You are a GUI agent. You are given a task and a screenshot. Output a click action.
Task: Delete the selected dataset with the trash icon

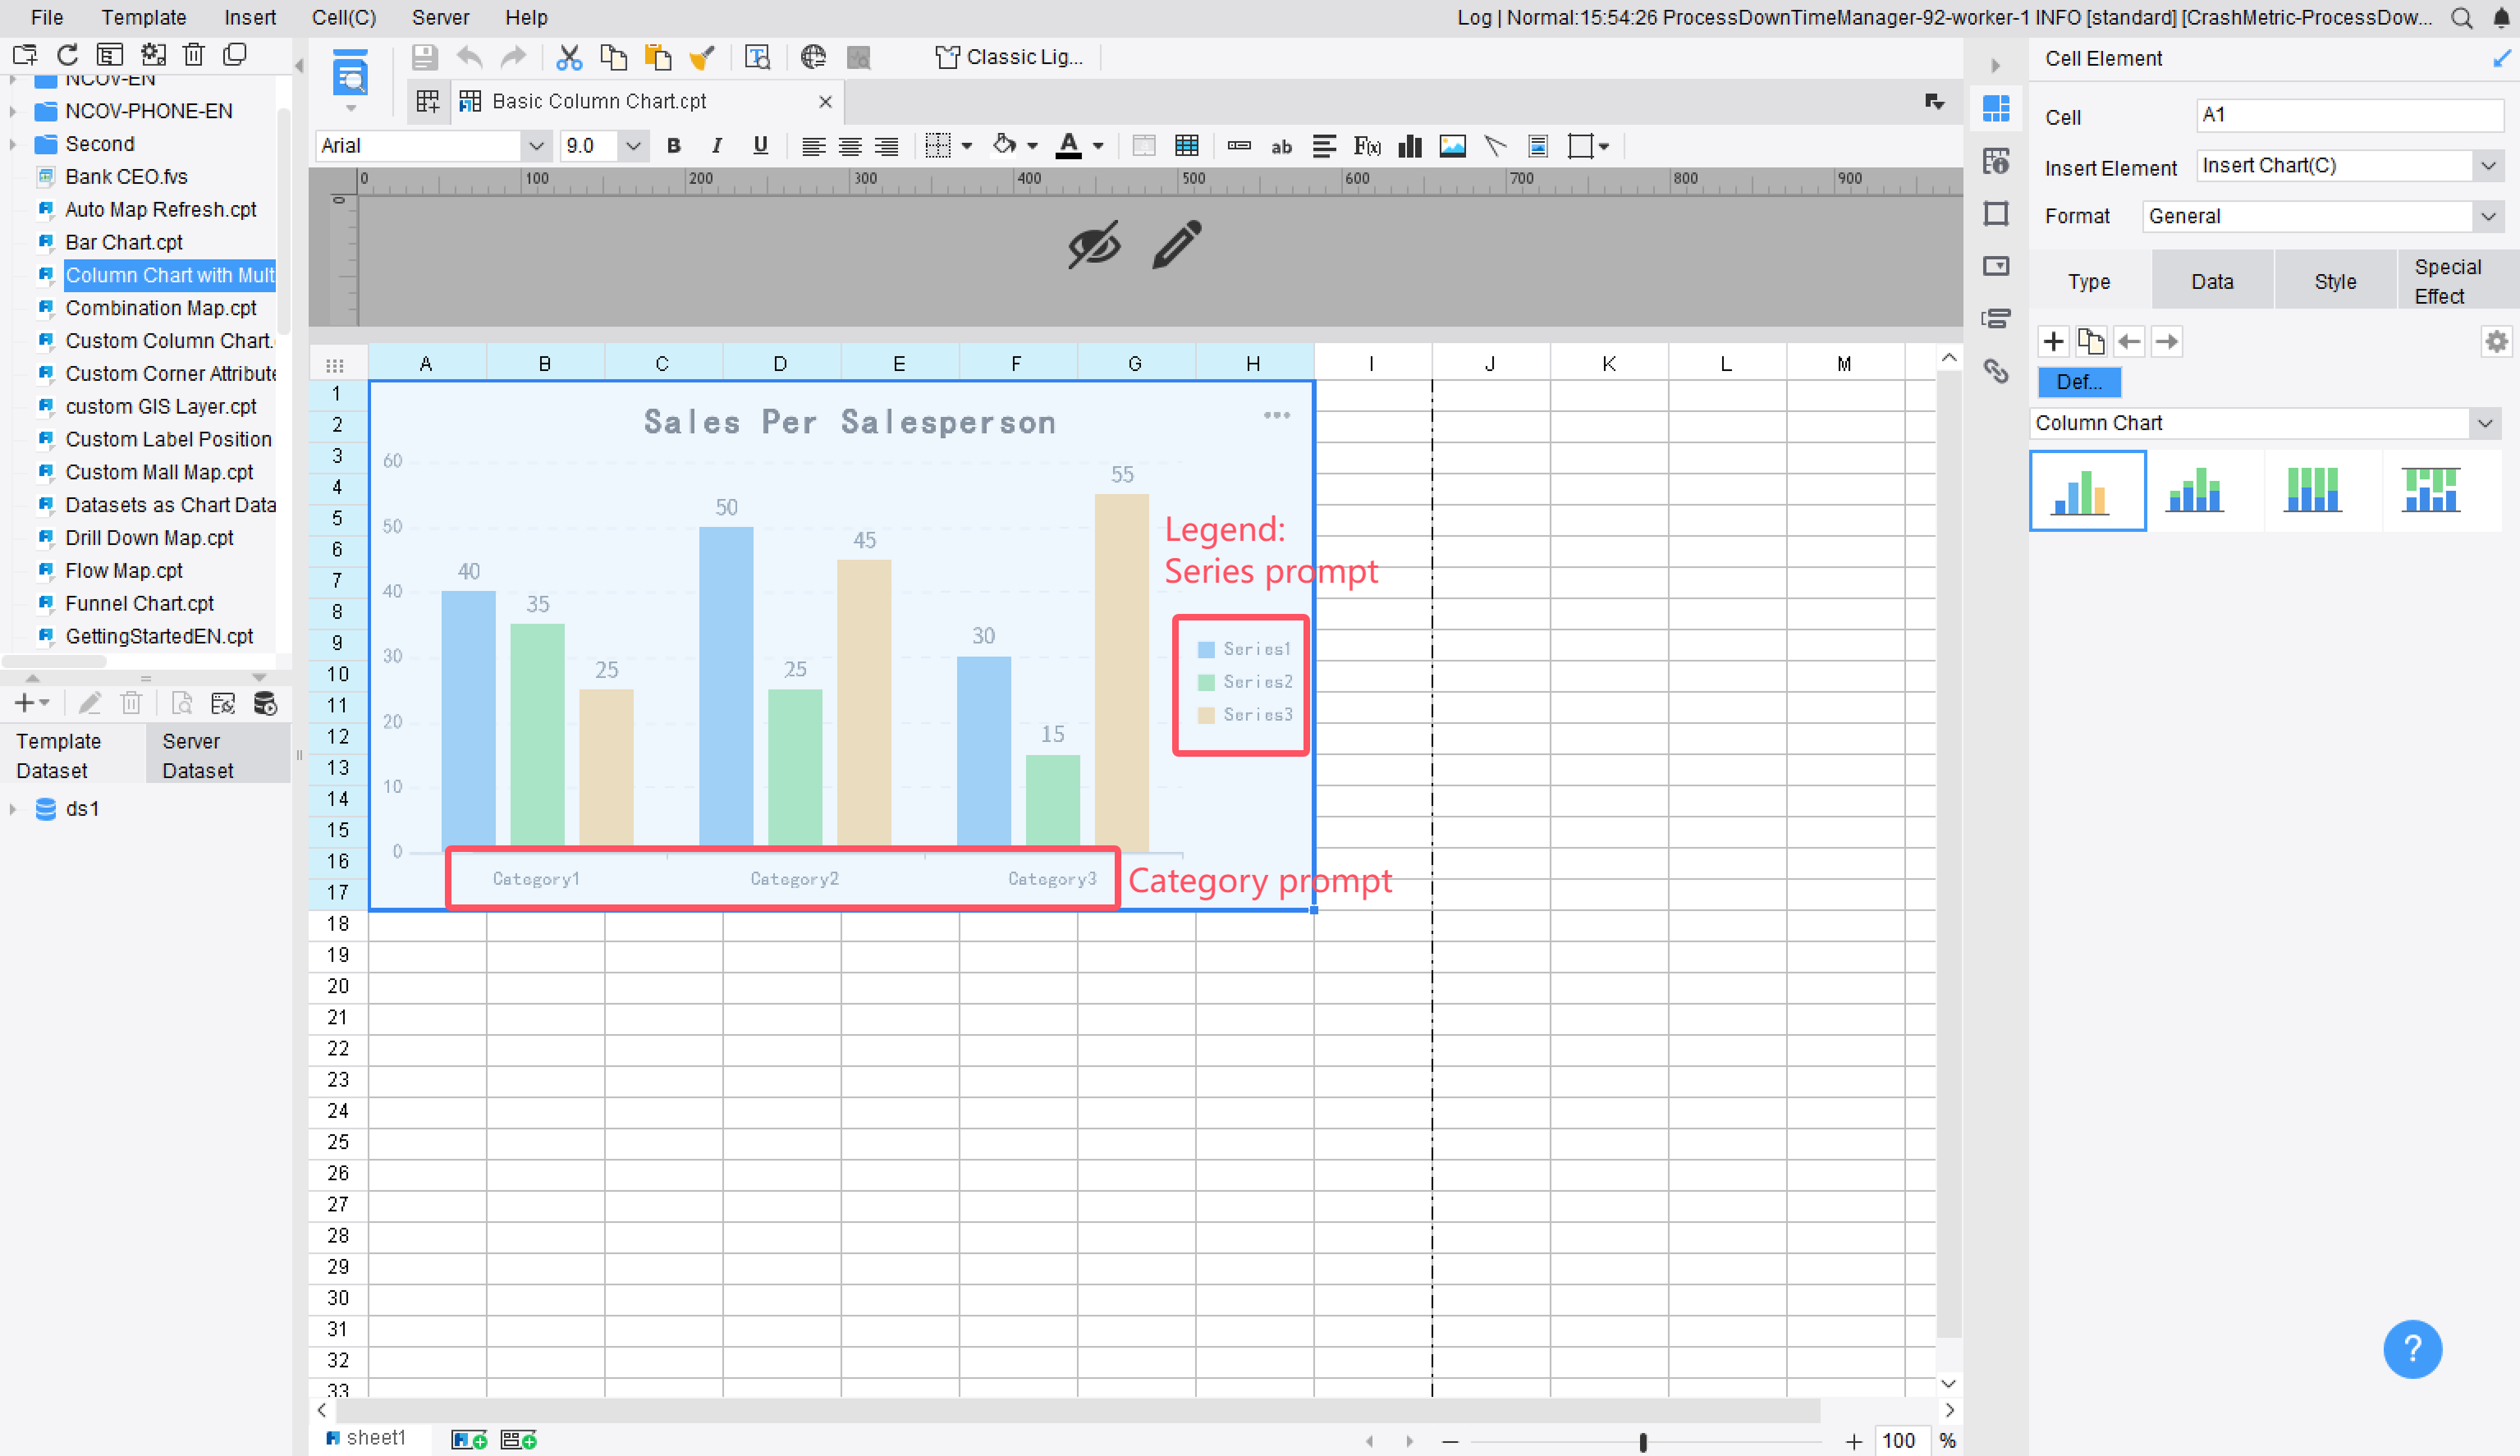[x=131, y=702]
